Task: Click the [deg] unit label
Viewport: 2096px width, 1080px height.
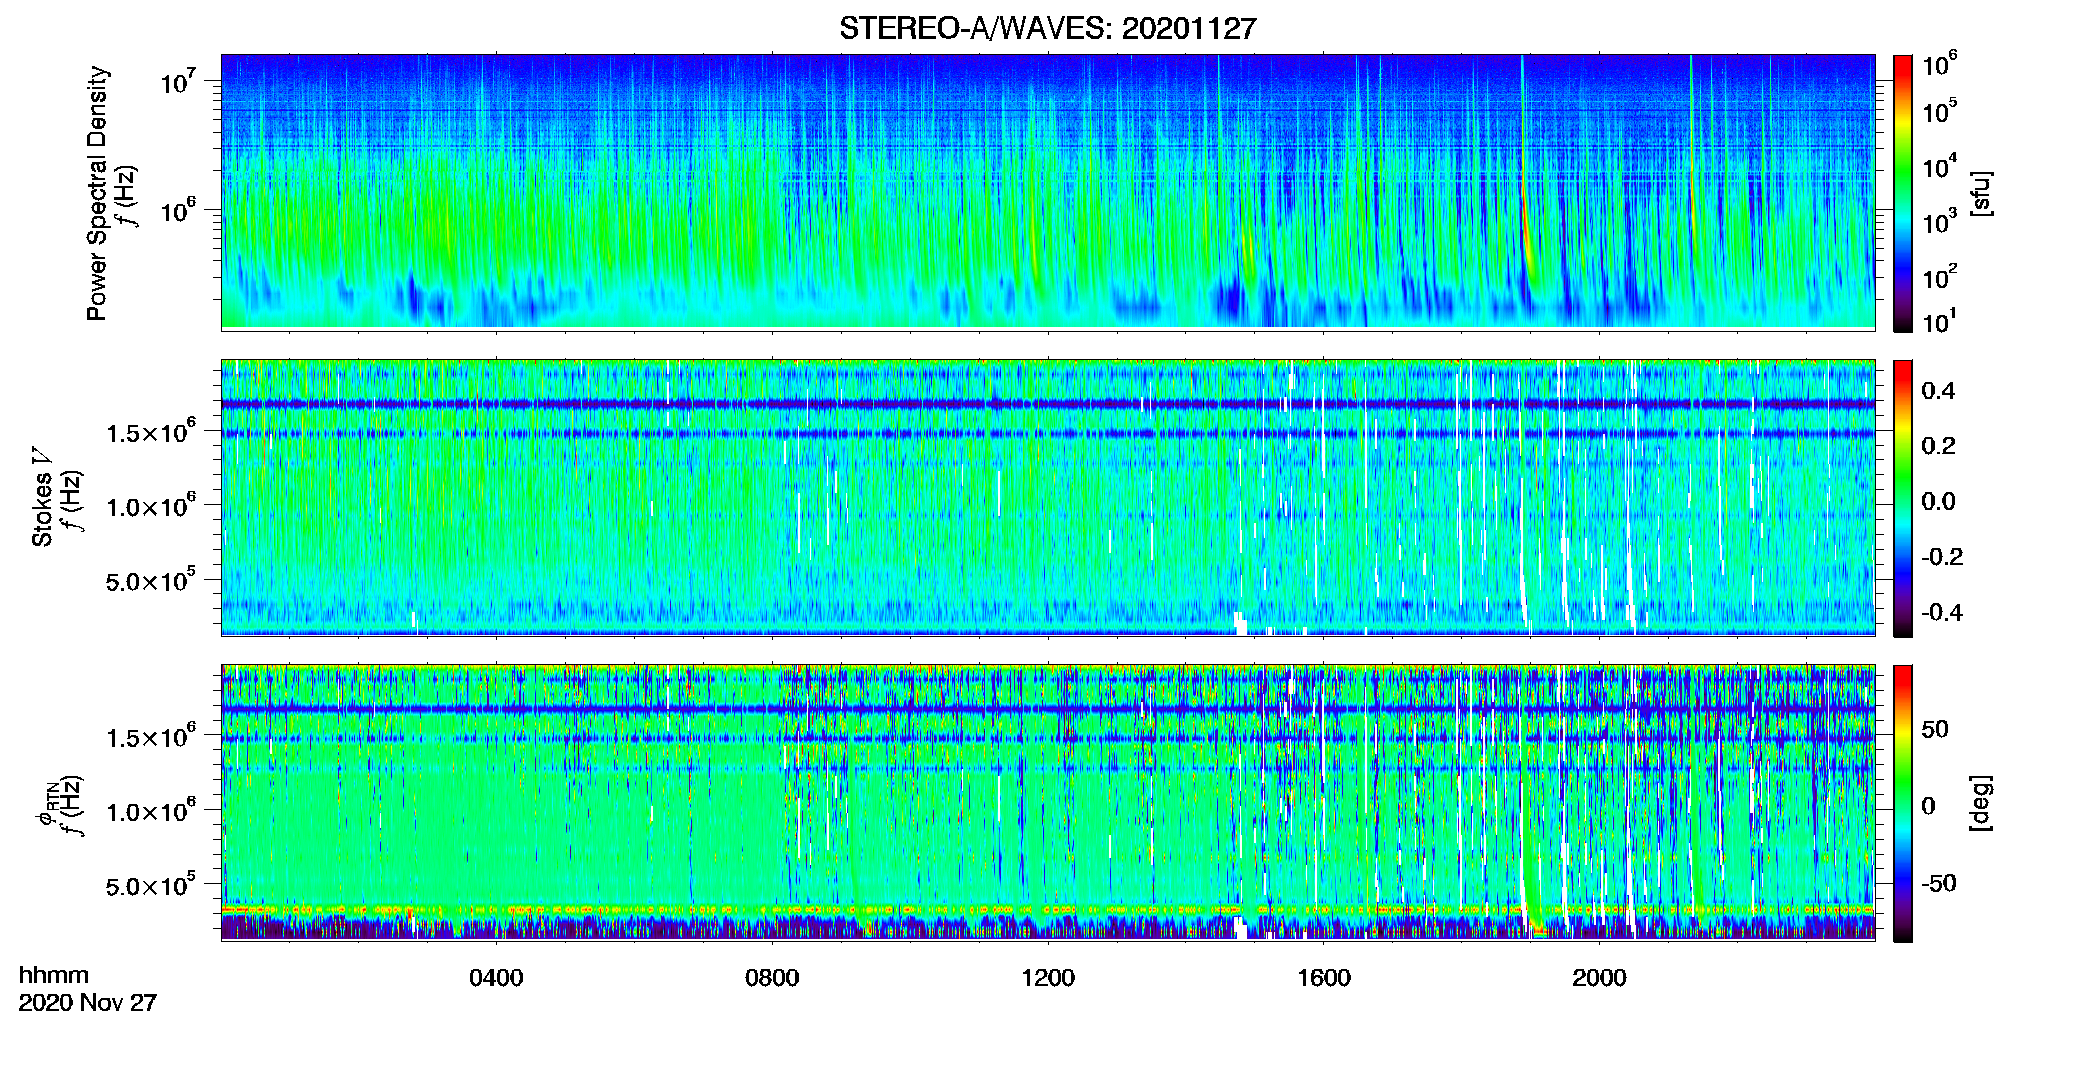Action: tap(1980, 803)
